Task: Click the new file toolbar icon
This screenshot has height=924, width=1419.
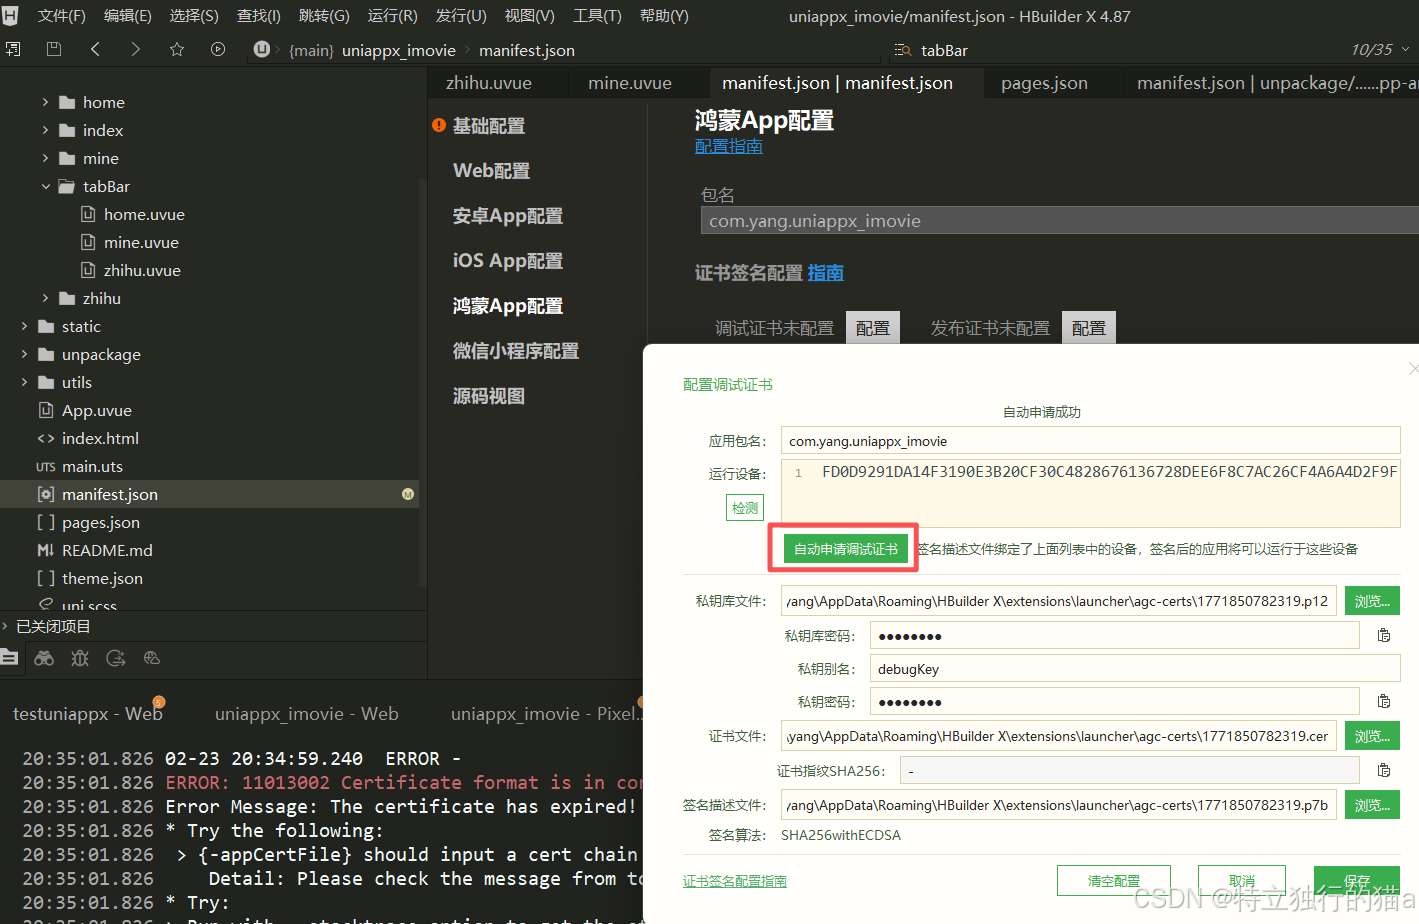Action: tap(12, 49)
